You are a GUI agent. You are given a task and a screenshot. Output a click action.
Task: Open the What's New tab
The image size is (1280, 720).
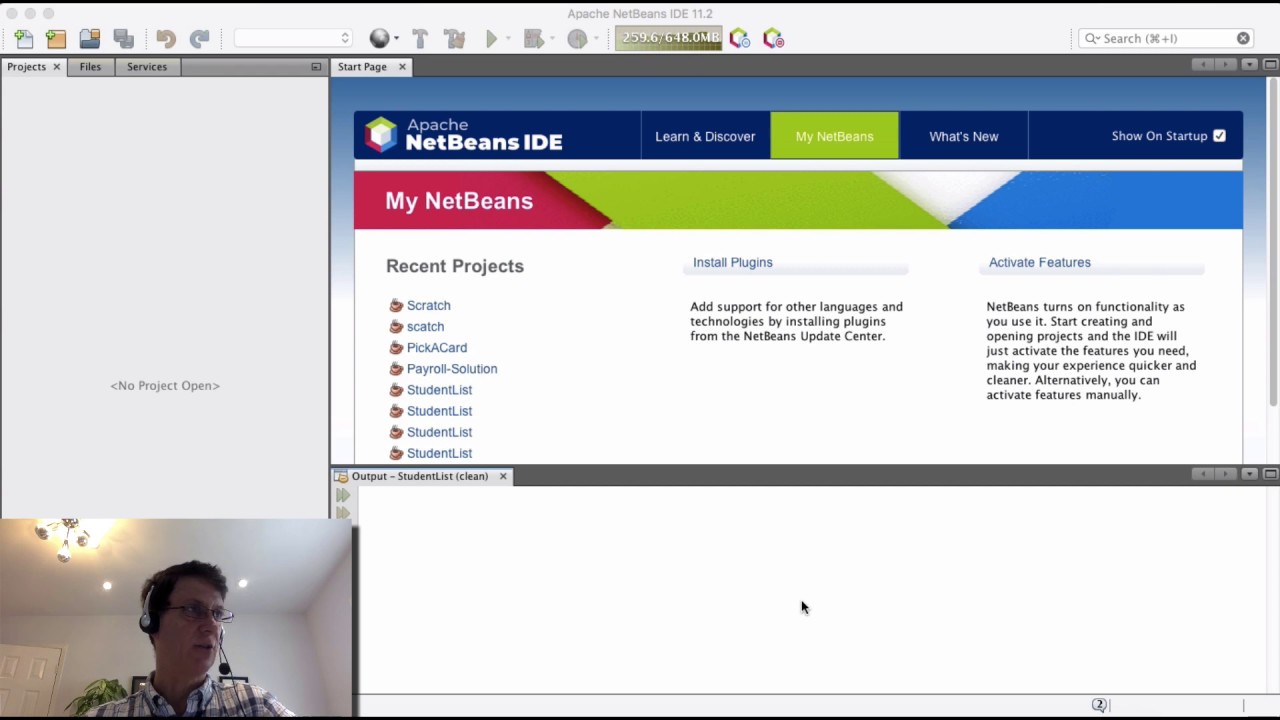coord(963,136)
